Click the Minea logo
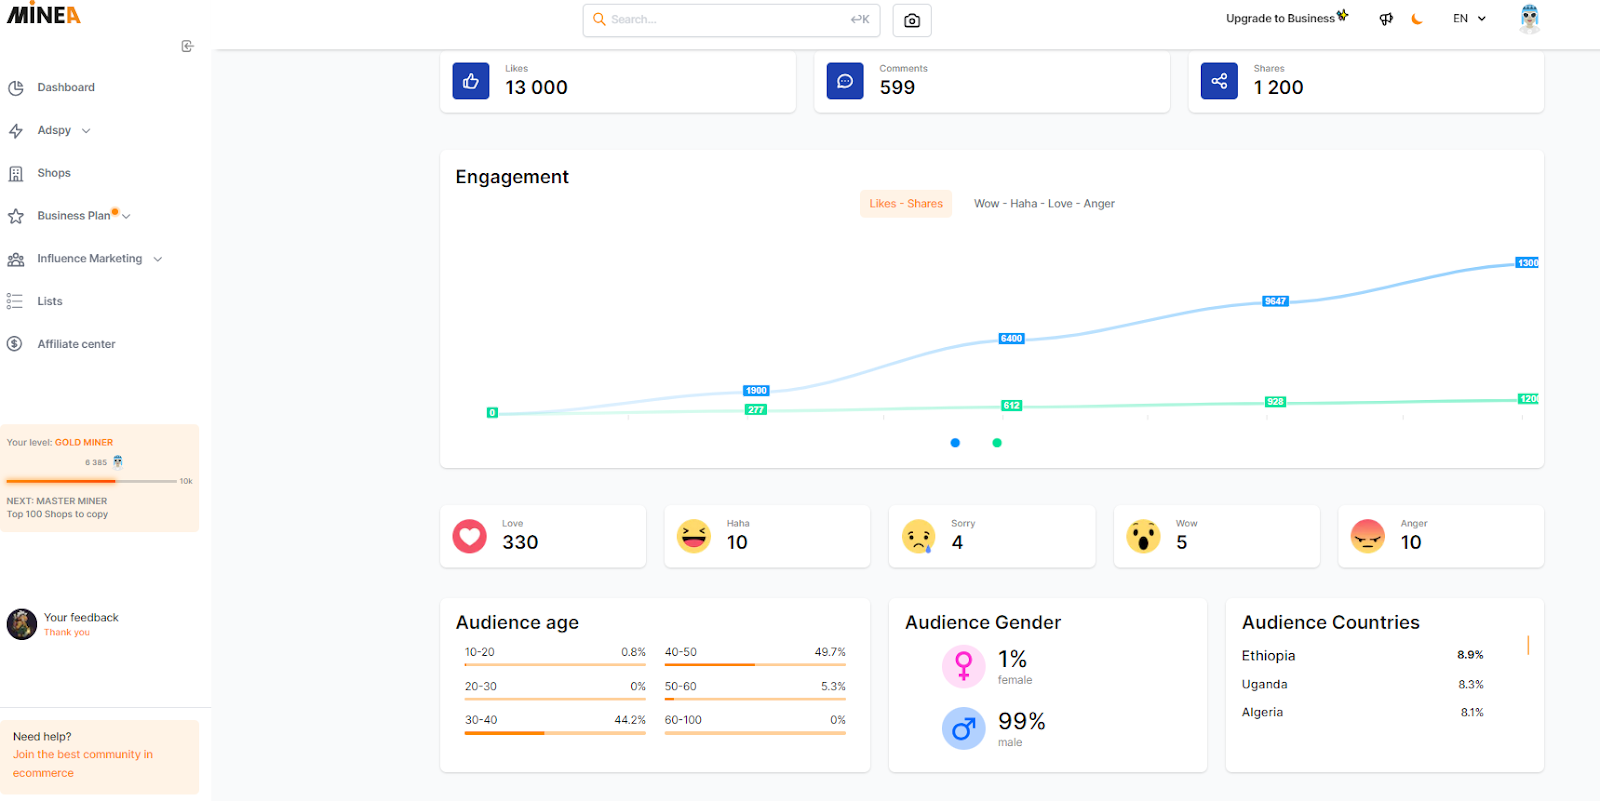The height and width of the screenshot is (801, 1600). pos(44,13)
